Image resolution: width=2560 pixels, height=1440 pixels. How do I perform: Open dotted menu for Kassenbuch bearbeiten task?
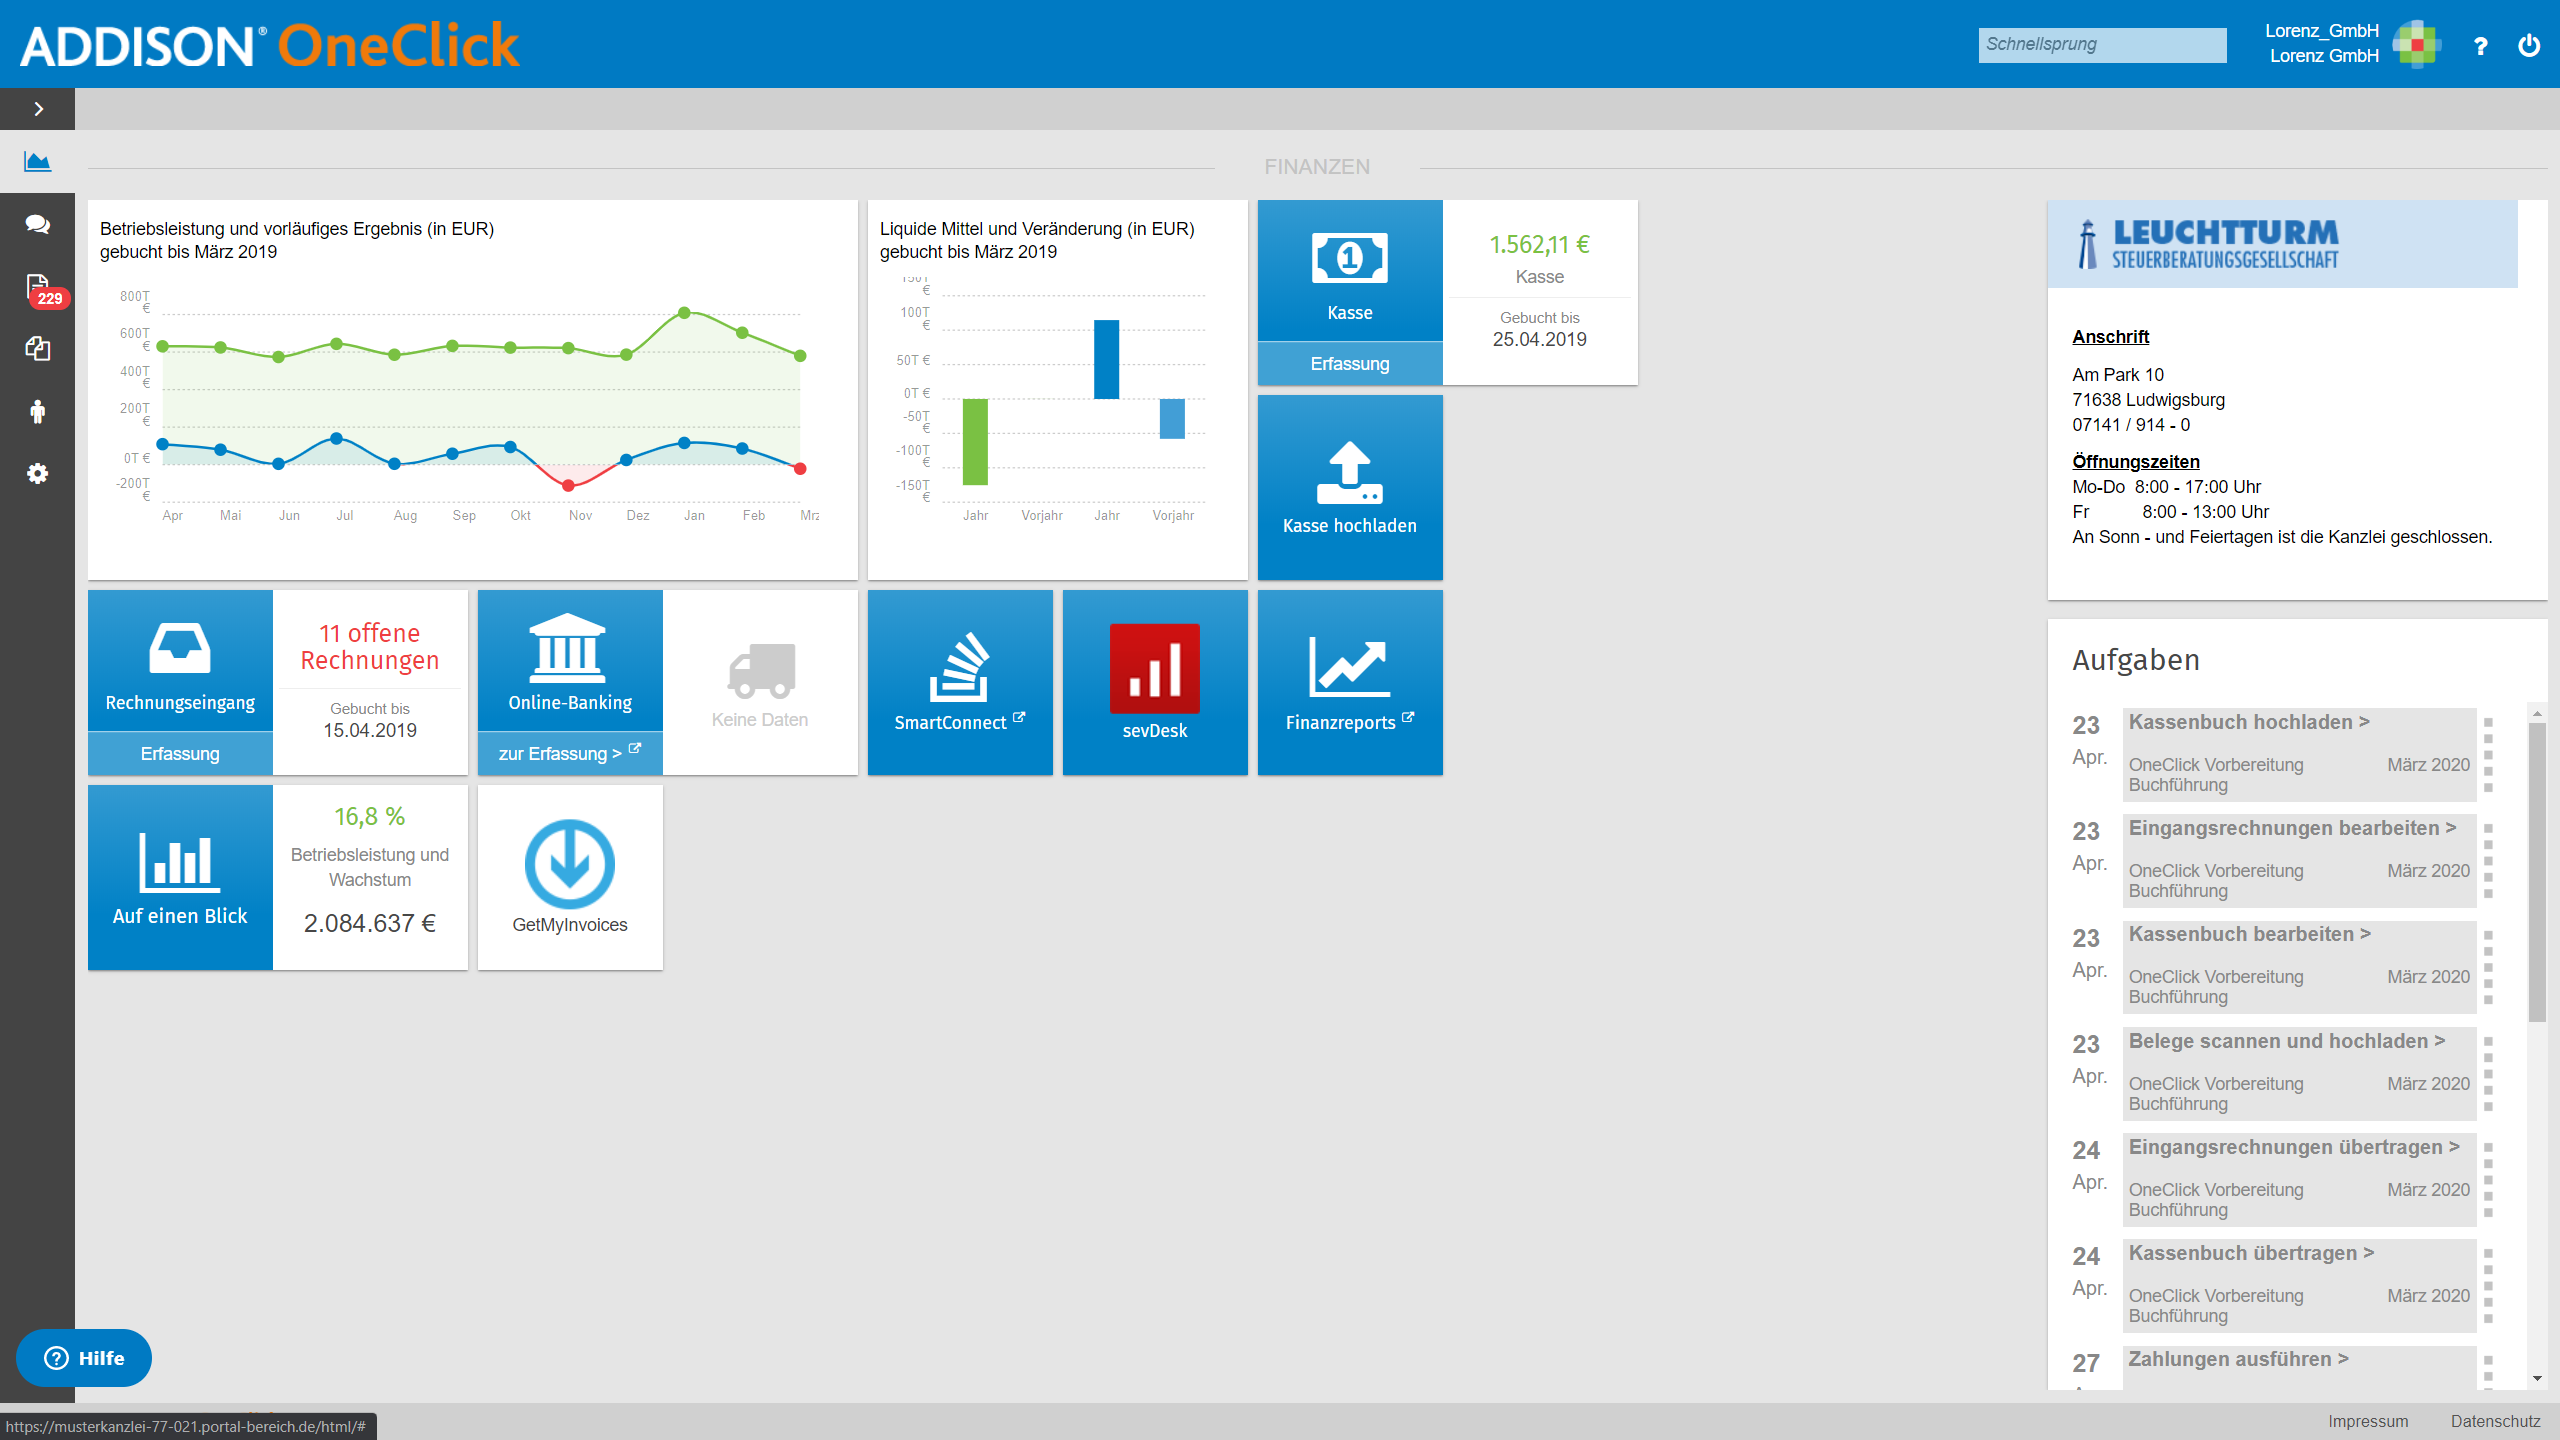[x=2489, y=967]
